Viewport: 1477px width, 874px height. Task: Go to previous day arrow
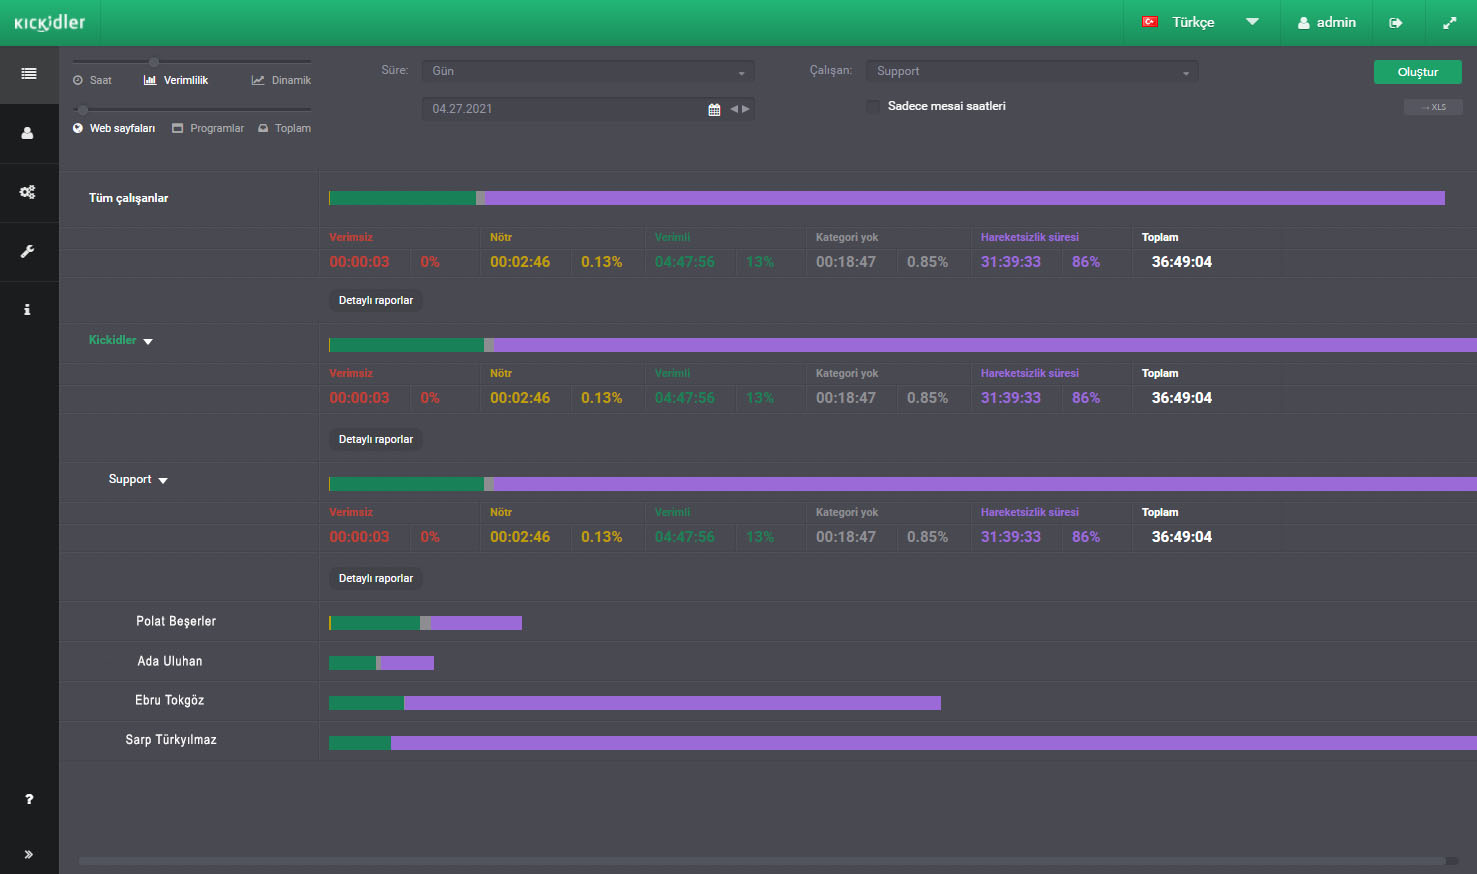734,109
